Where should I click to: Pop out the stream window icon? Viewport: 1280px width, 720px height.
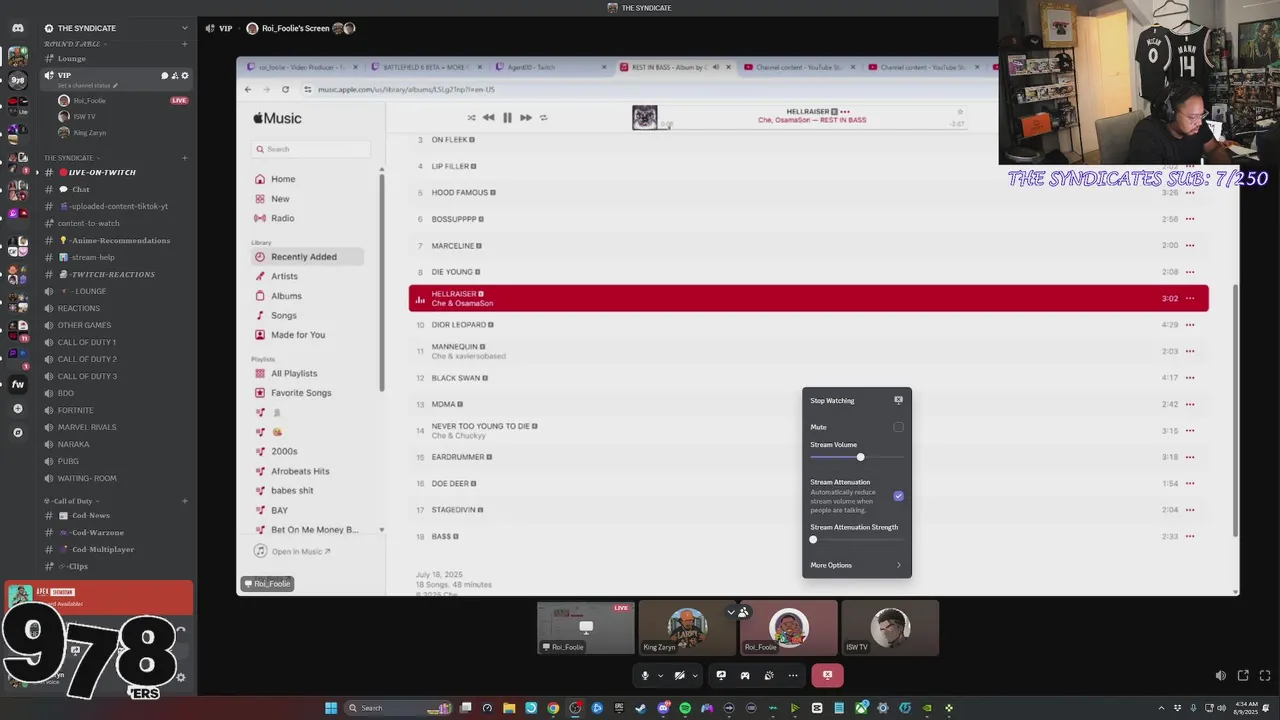1243,676
